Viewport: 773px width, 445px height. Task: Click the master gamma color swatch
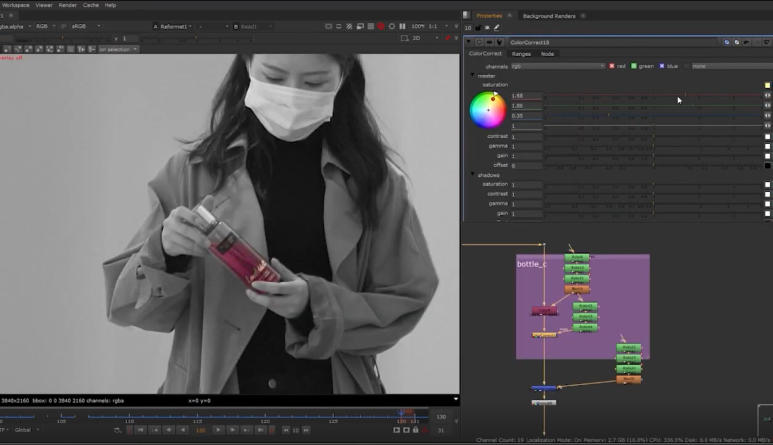[x=767, y=146]
